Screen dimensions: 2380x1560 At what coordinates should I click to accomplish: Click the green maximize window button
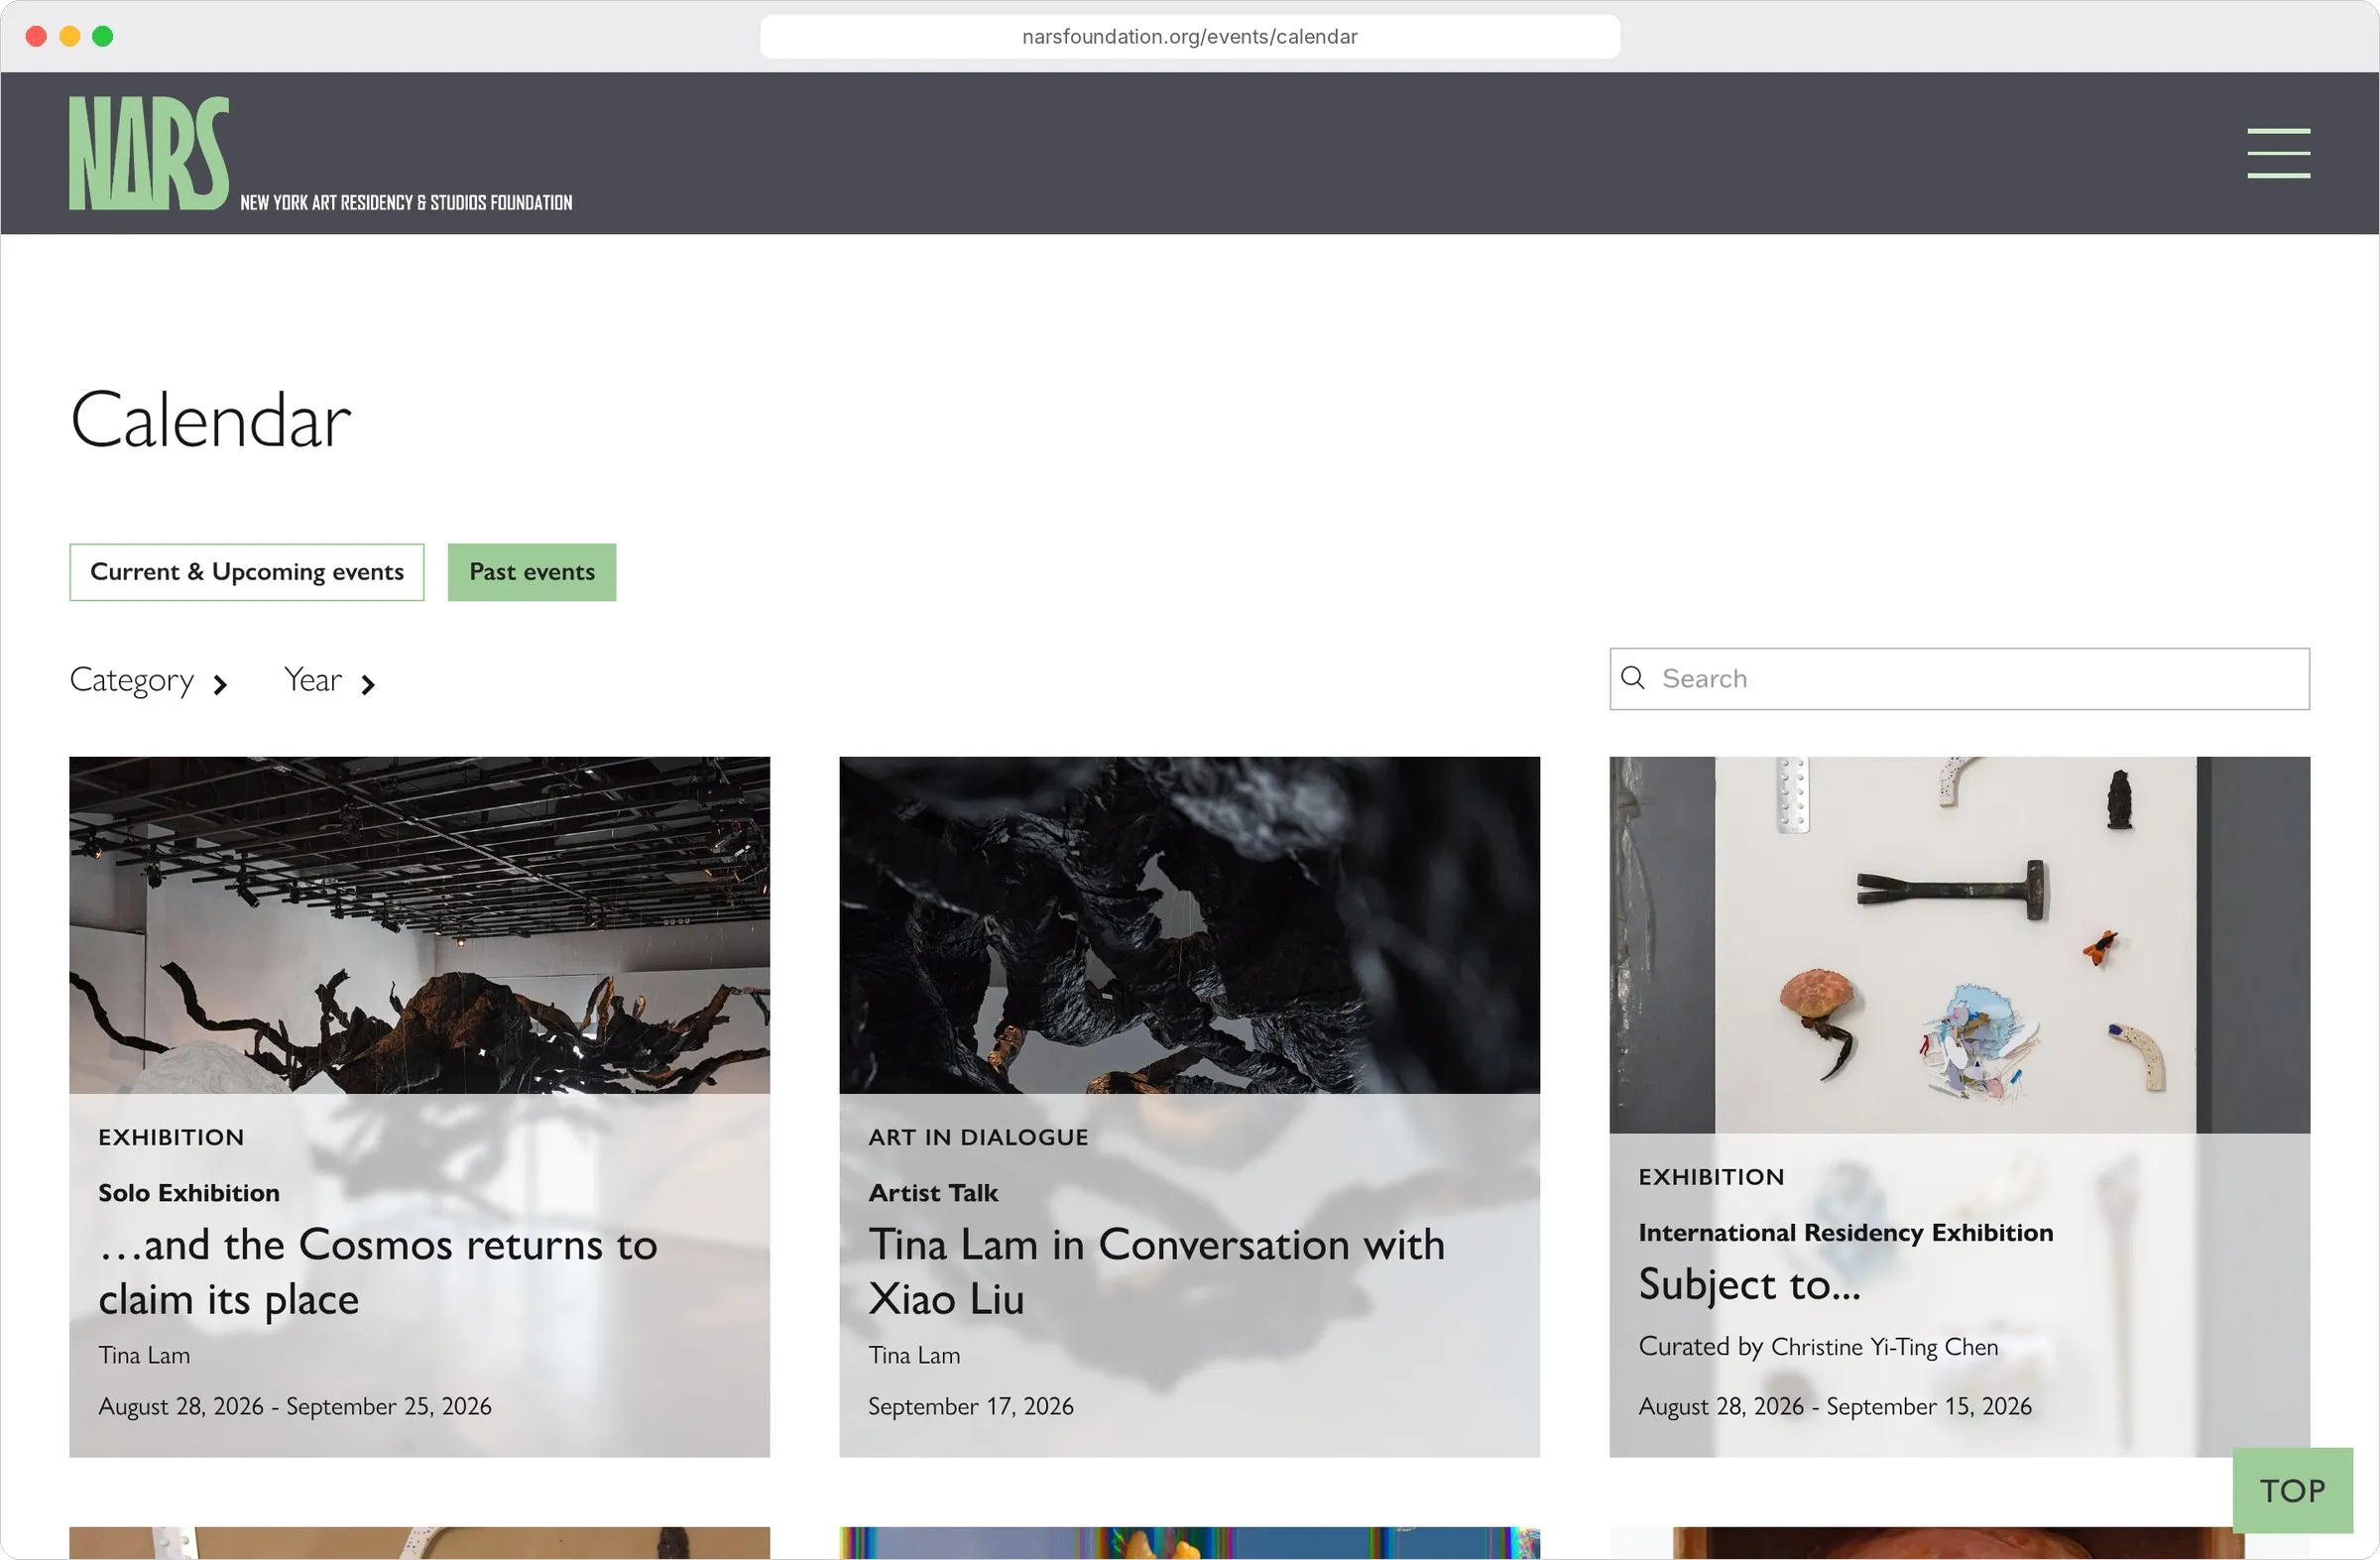tap(102, 36)
